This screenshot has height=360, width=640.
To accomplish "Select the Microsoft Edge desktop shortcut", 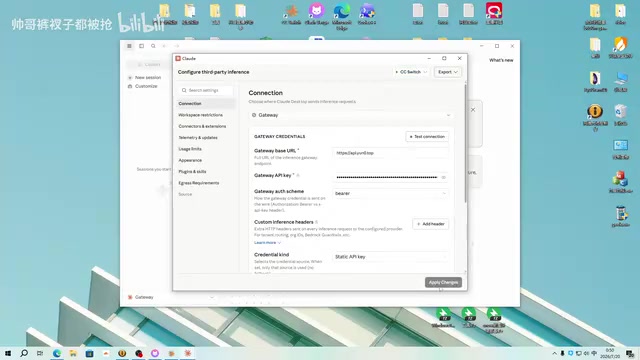I will (342, 15).
